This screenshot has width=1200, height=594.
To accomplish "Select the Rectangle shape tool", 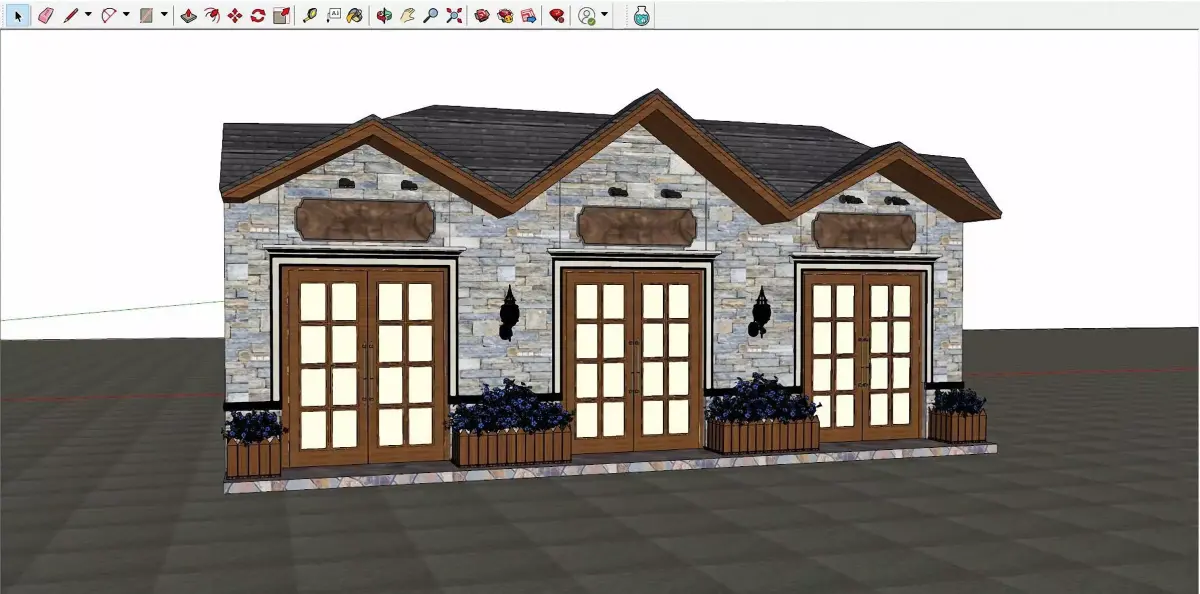I will click(147, 15).
